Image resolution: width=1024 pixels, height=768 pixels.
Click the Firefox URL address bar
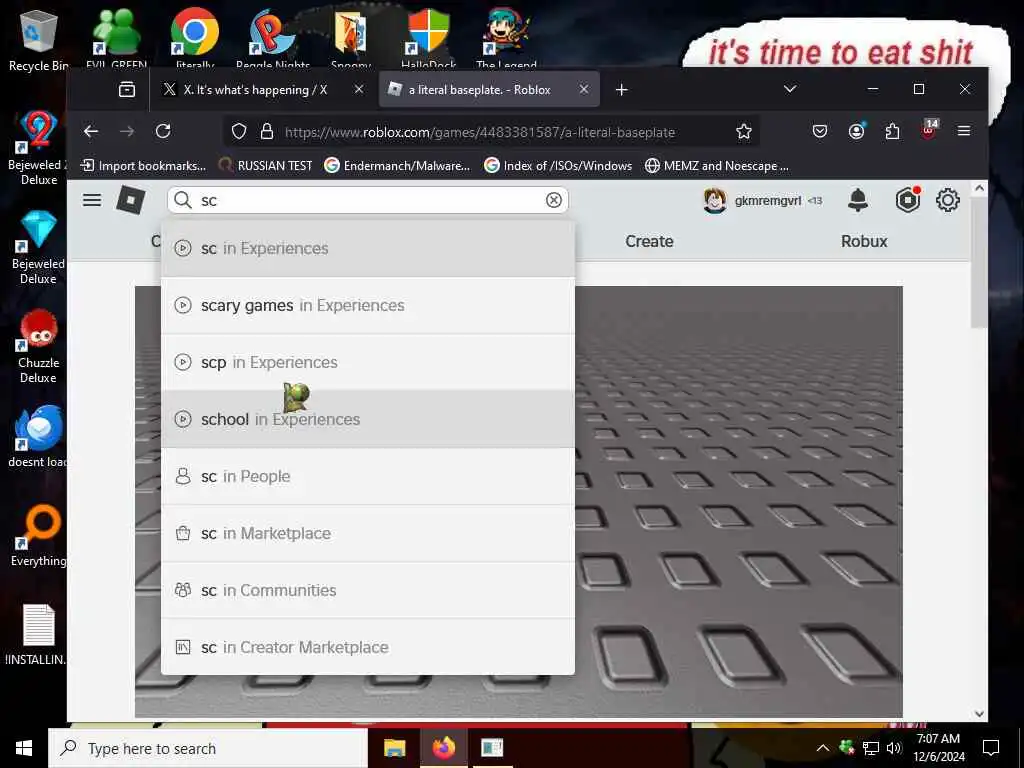click(x=490, y=132)
